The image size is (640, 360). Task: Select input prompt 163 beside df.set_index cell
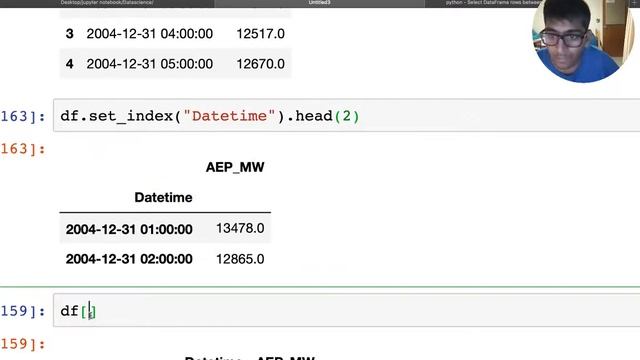[23, 117]
